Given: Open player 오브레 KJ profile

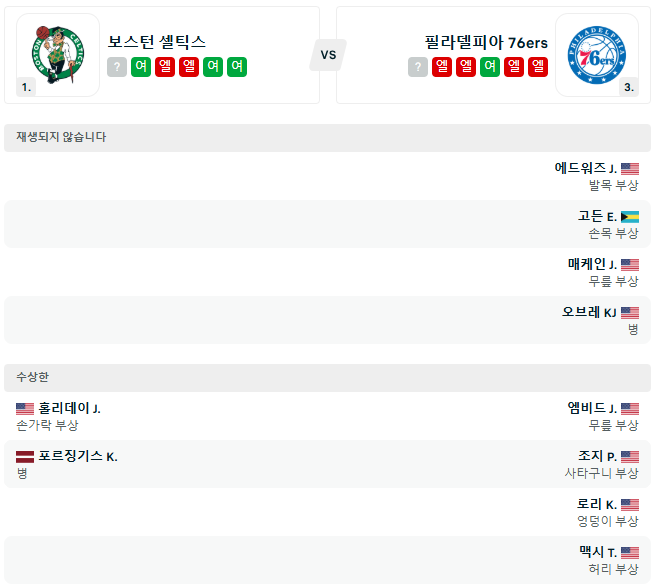Looking at the screenshot, I should 589,312.
